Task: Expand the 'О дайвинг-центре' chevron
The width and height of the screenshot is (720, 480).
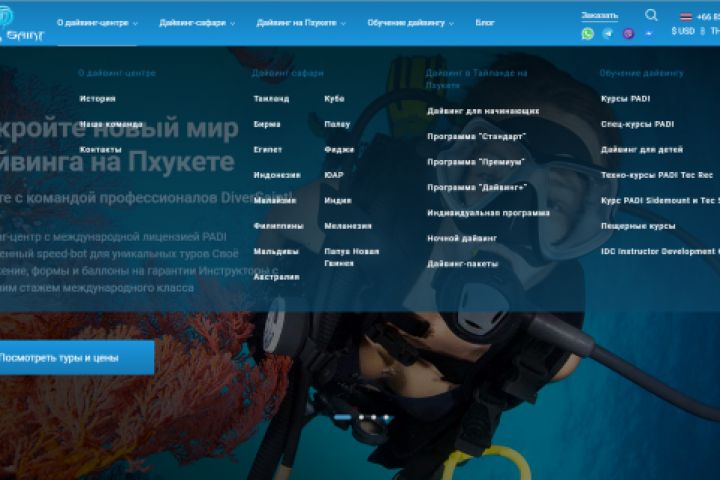Action: pyautogui.click(x=135, y=23)
